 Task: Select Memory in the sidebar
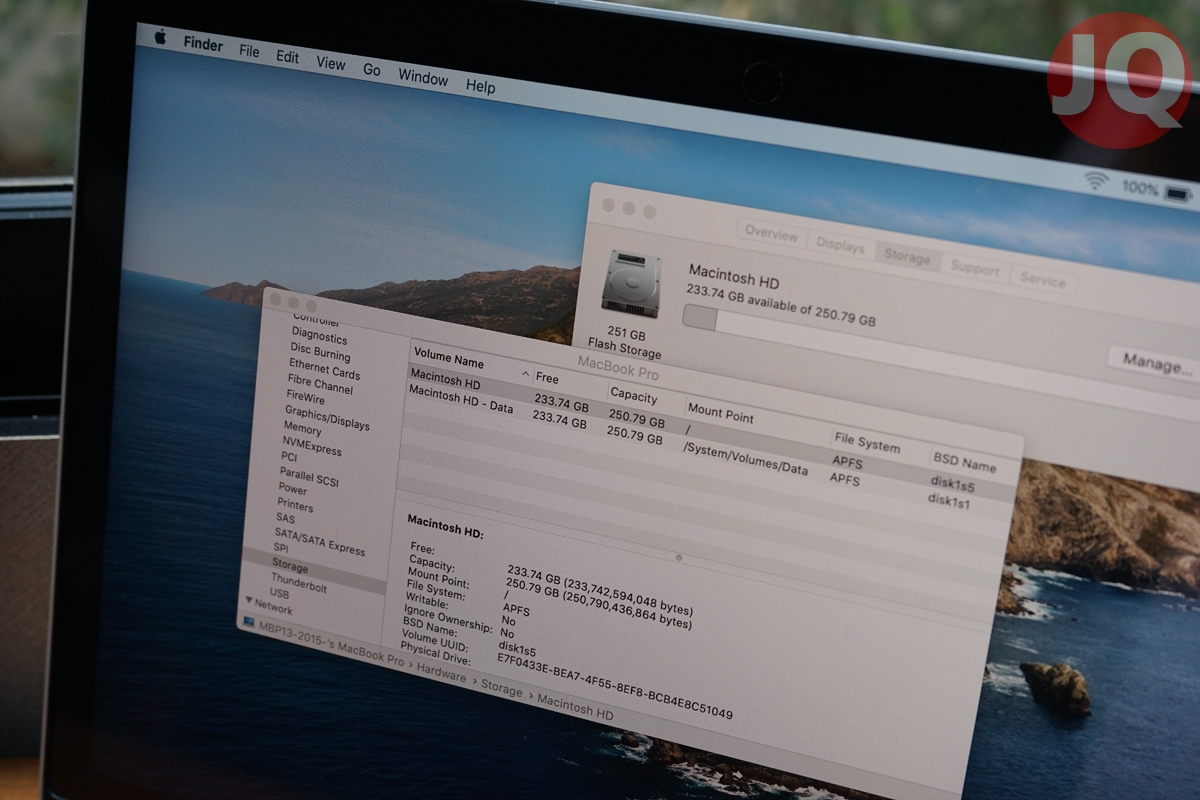pyautogui.click(x=302, y=428)
